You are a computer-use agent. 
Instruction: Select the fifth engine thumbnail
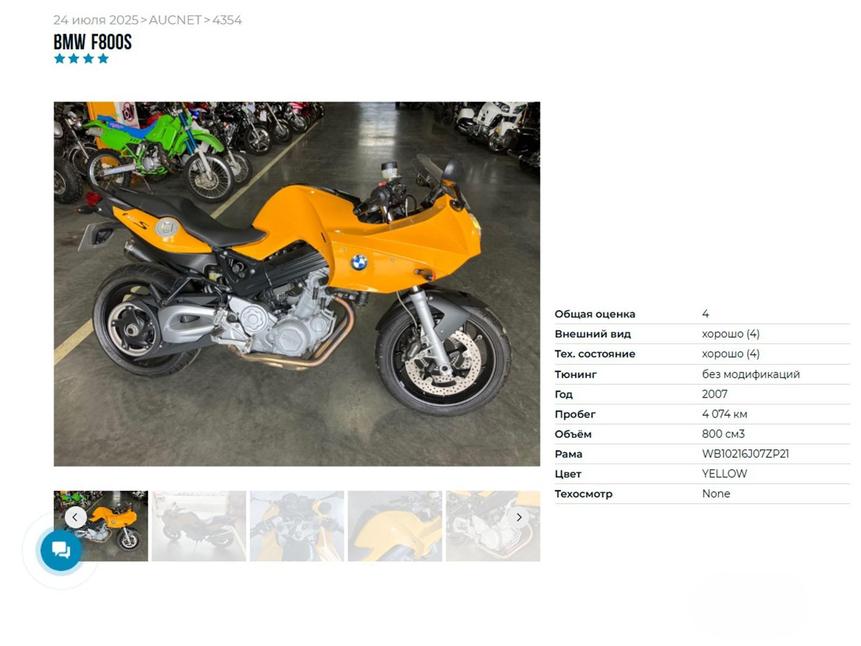point(493,526)
